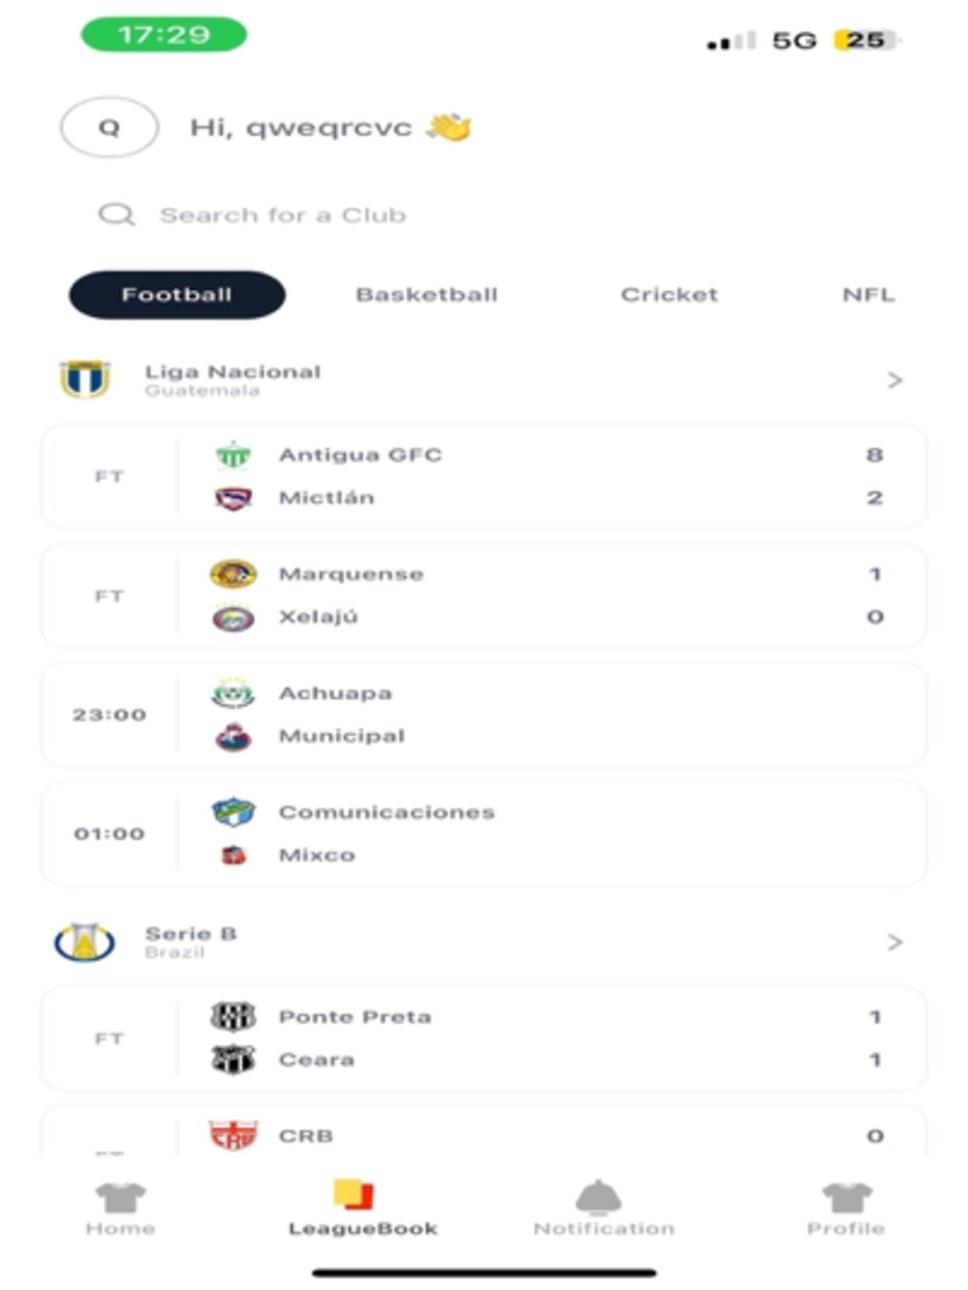Click the search magnifier icon
Image resolution: width=968 pixels, height=1290 pixels.
tap(116, 214)
